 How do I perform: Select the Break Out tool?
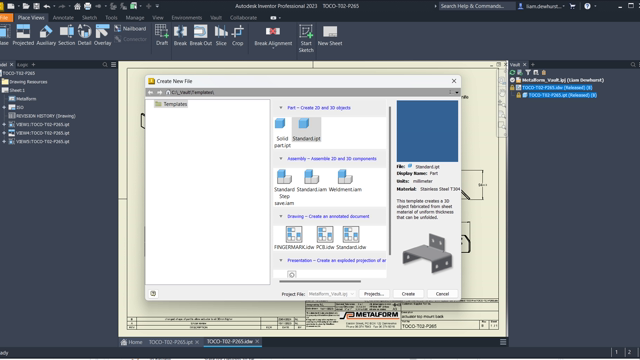coord(200,35)
